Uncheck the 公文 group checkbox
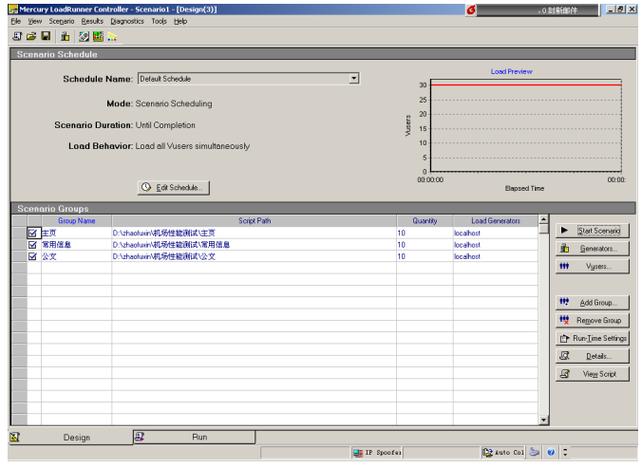 [x=33, y=256]
